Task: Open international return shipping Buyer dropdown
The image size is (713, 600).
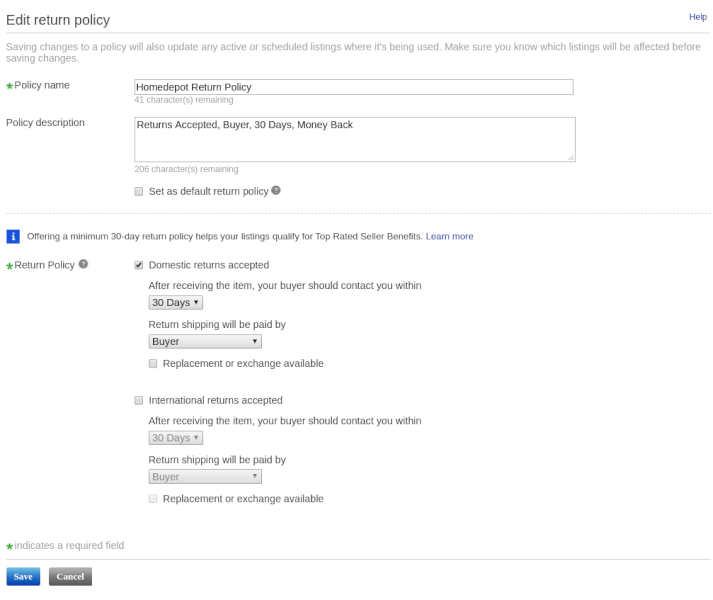Action: (x=205, y=477)
